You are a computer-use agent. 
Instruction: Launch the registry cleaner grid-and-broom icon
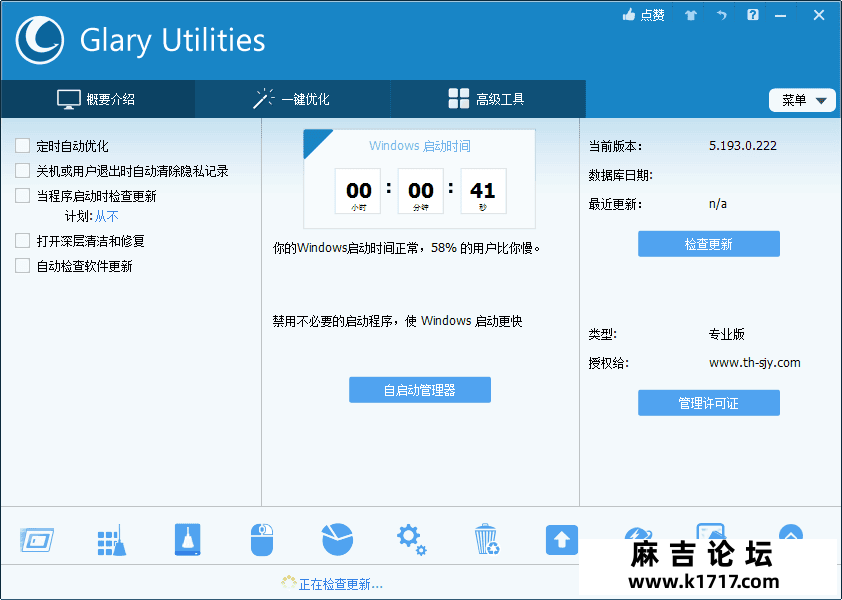(x=112, y=540)
